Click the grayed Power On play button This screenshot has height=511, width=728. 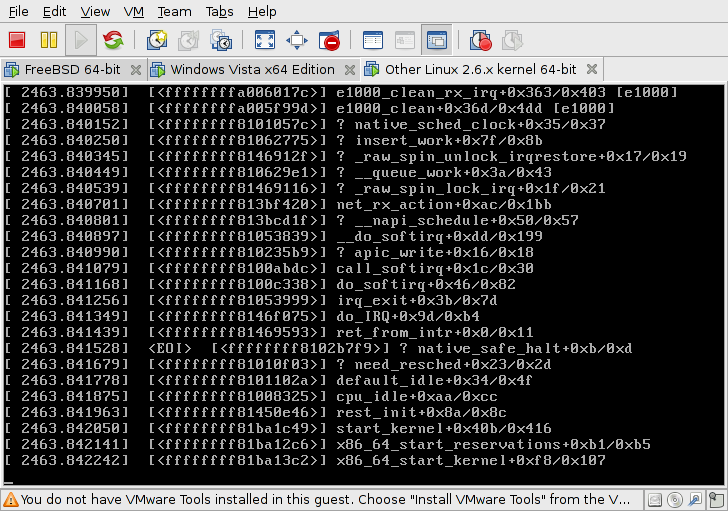pos(81,40)
